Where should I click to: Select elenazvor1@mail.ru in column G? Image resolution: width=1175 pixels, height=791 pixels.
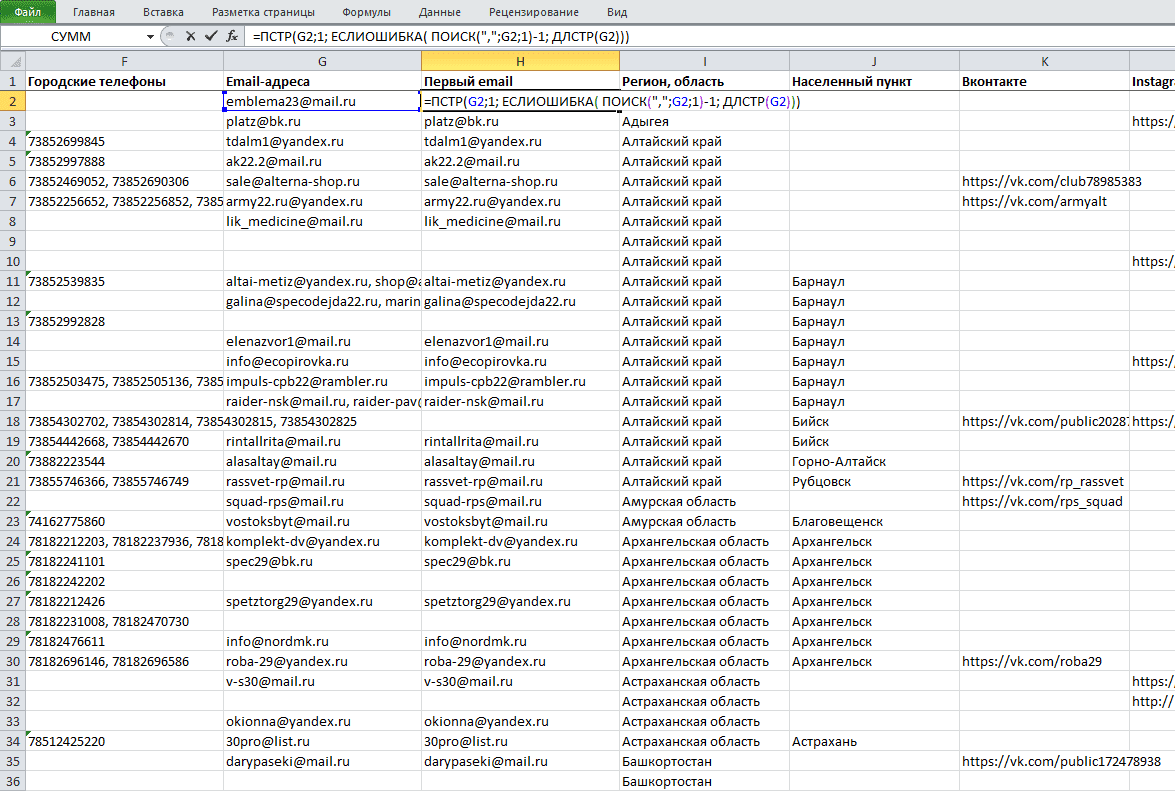pyautogui.click(x=322, y=341)
